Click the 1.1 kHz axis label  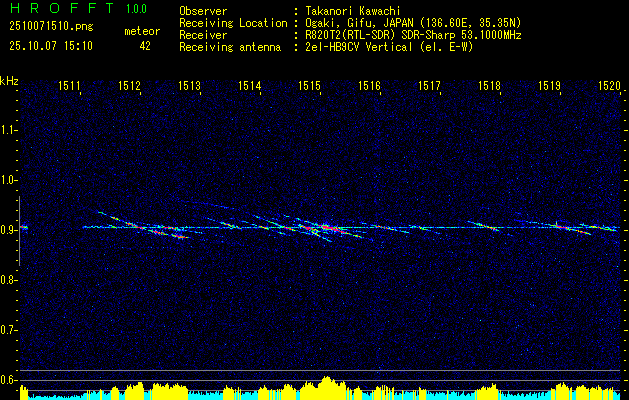point(9,130)
